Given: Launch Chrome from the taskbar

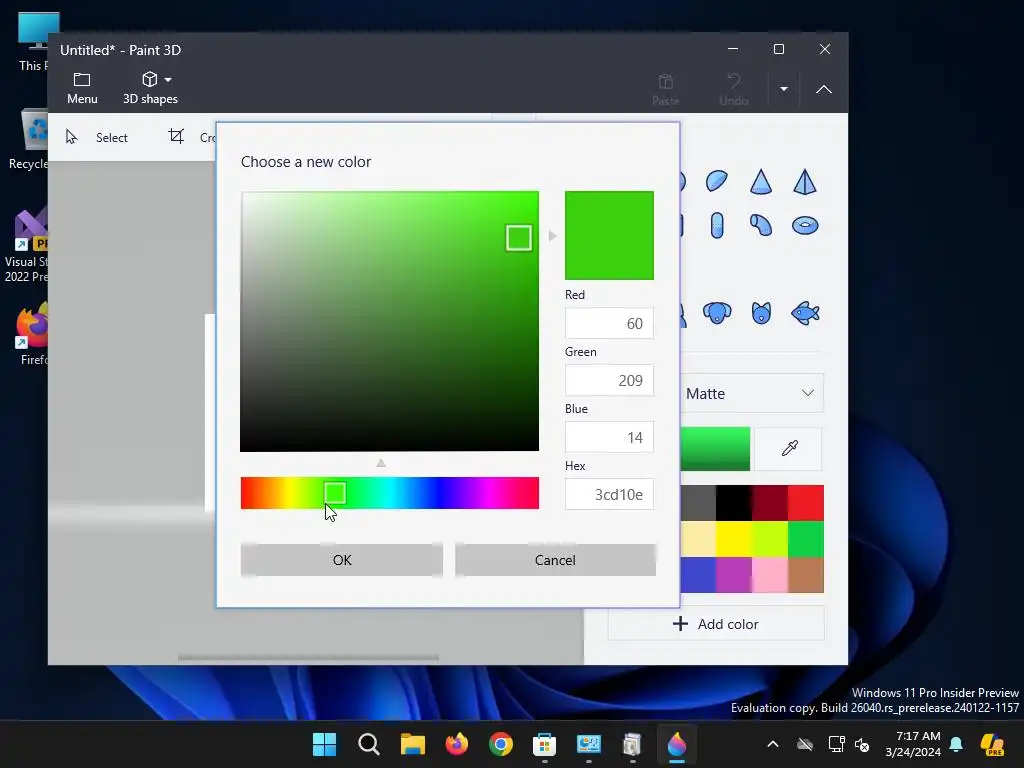Looking at the screenshot, I should [501, 744].
